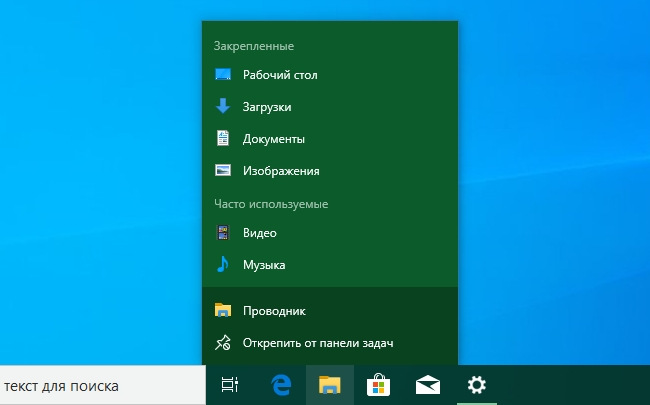Click the document page icon beside Документы

[223, 138]
